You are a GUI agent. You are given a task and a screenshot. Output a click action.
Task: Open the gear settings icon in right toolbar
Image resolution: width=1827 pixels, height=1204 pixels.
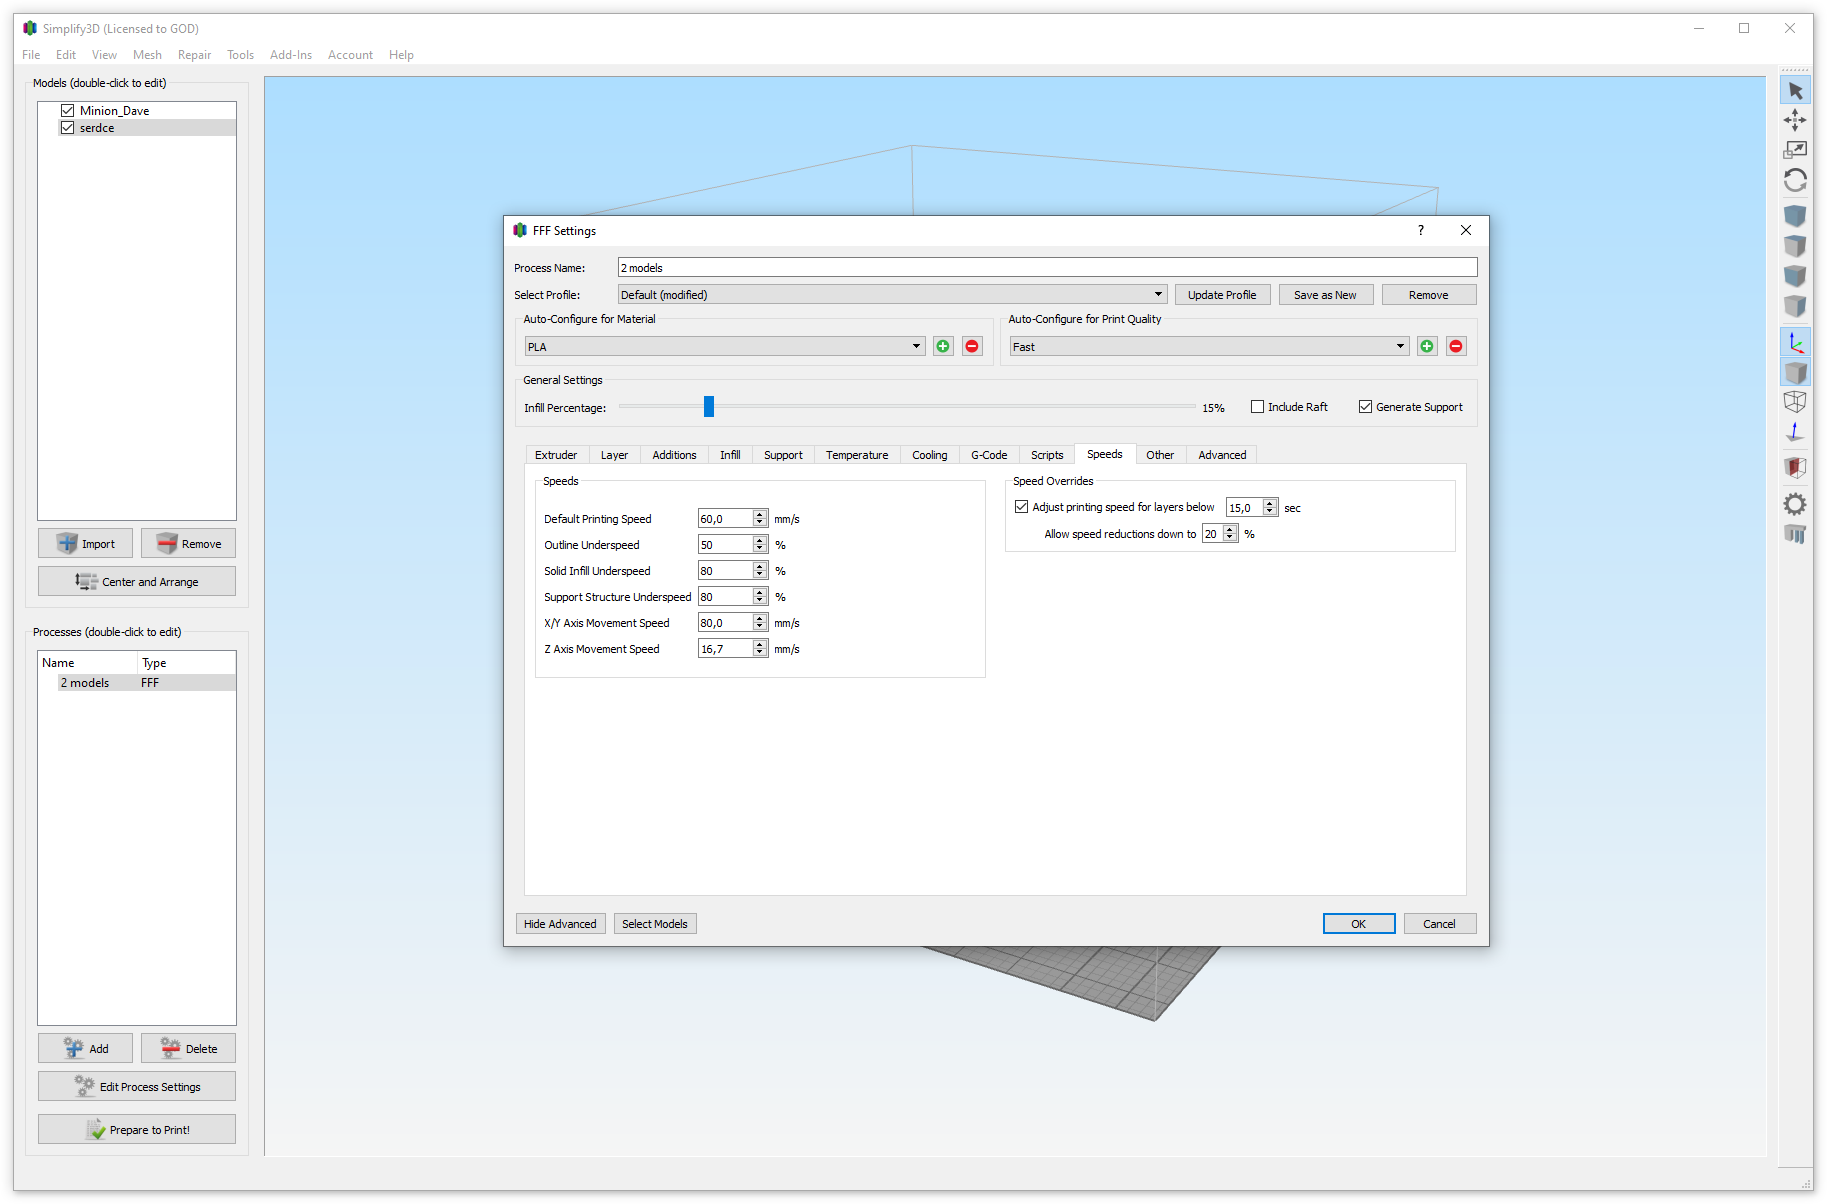click(1795, 504)
